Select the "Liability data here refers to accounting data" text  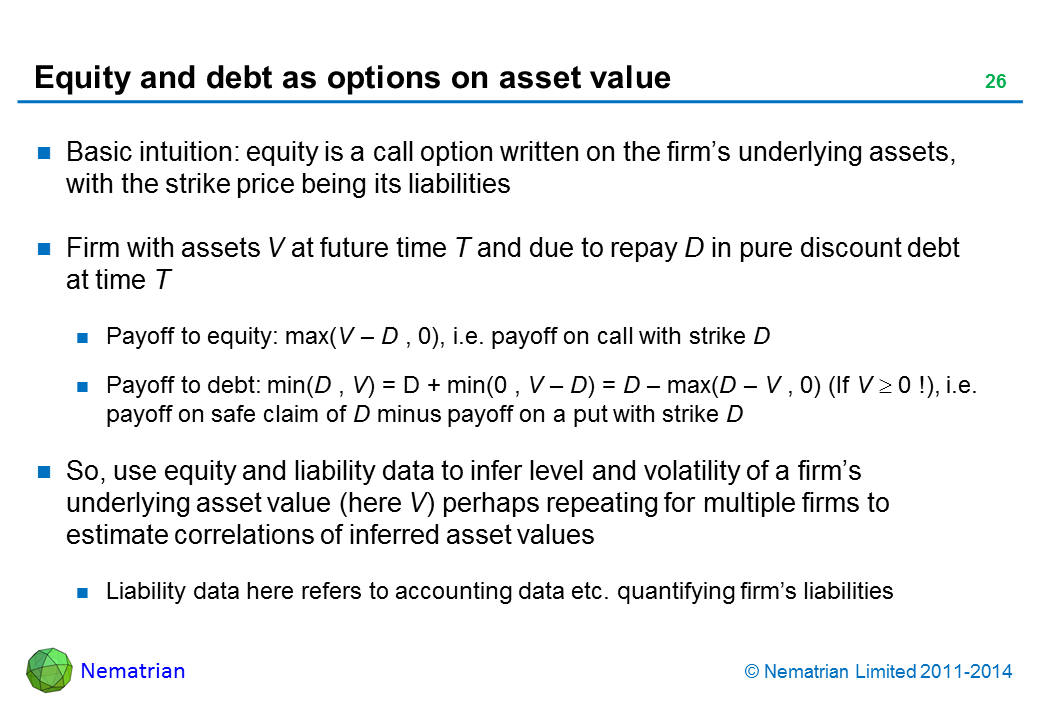pos(499,591)
